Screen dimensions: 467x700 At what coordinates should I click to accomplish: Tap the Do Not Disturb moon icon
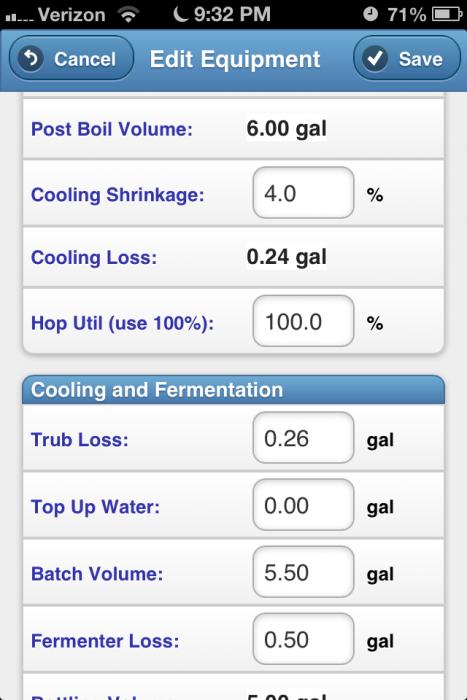click(180, 14)
